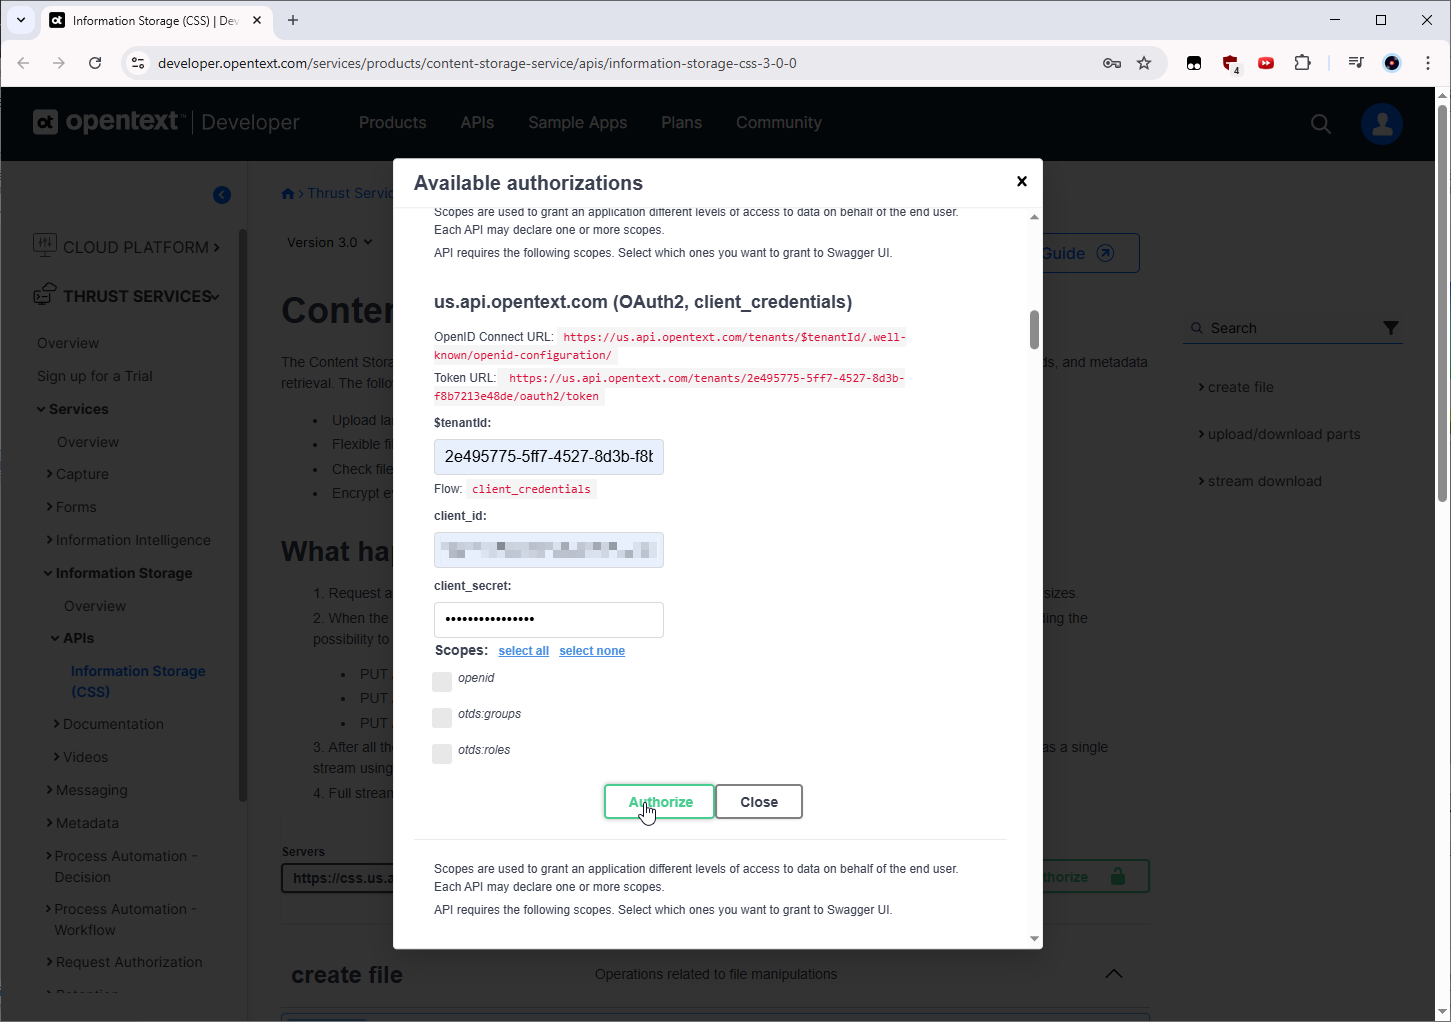
Task: Click the dialog scrollbar thumb
Action: (x=1034, y=329)
